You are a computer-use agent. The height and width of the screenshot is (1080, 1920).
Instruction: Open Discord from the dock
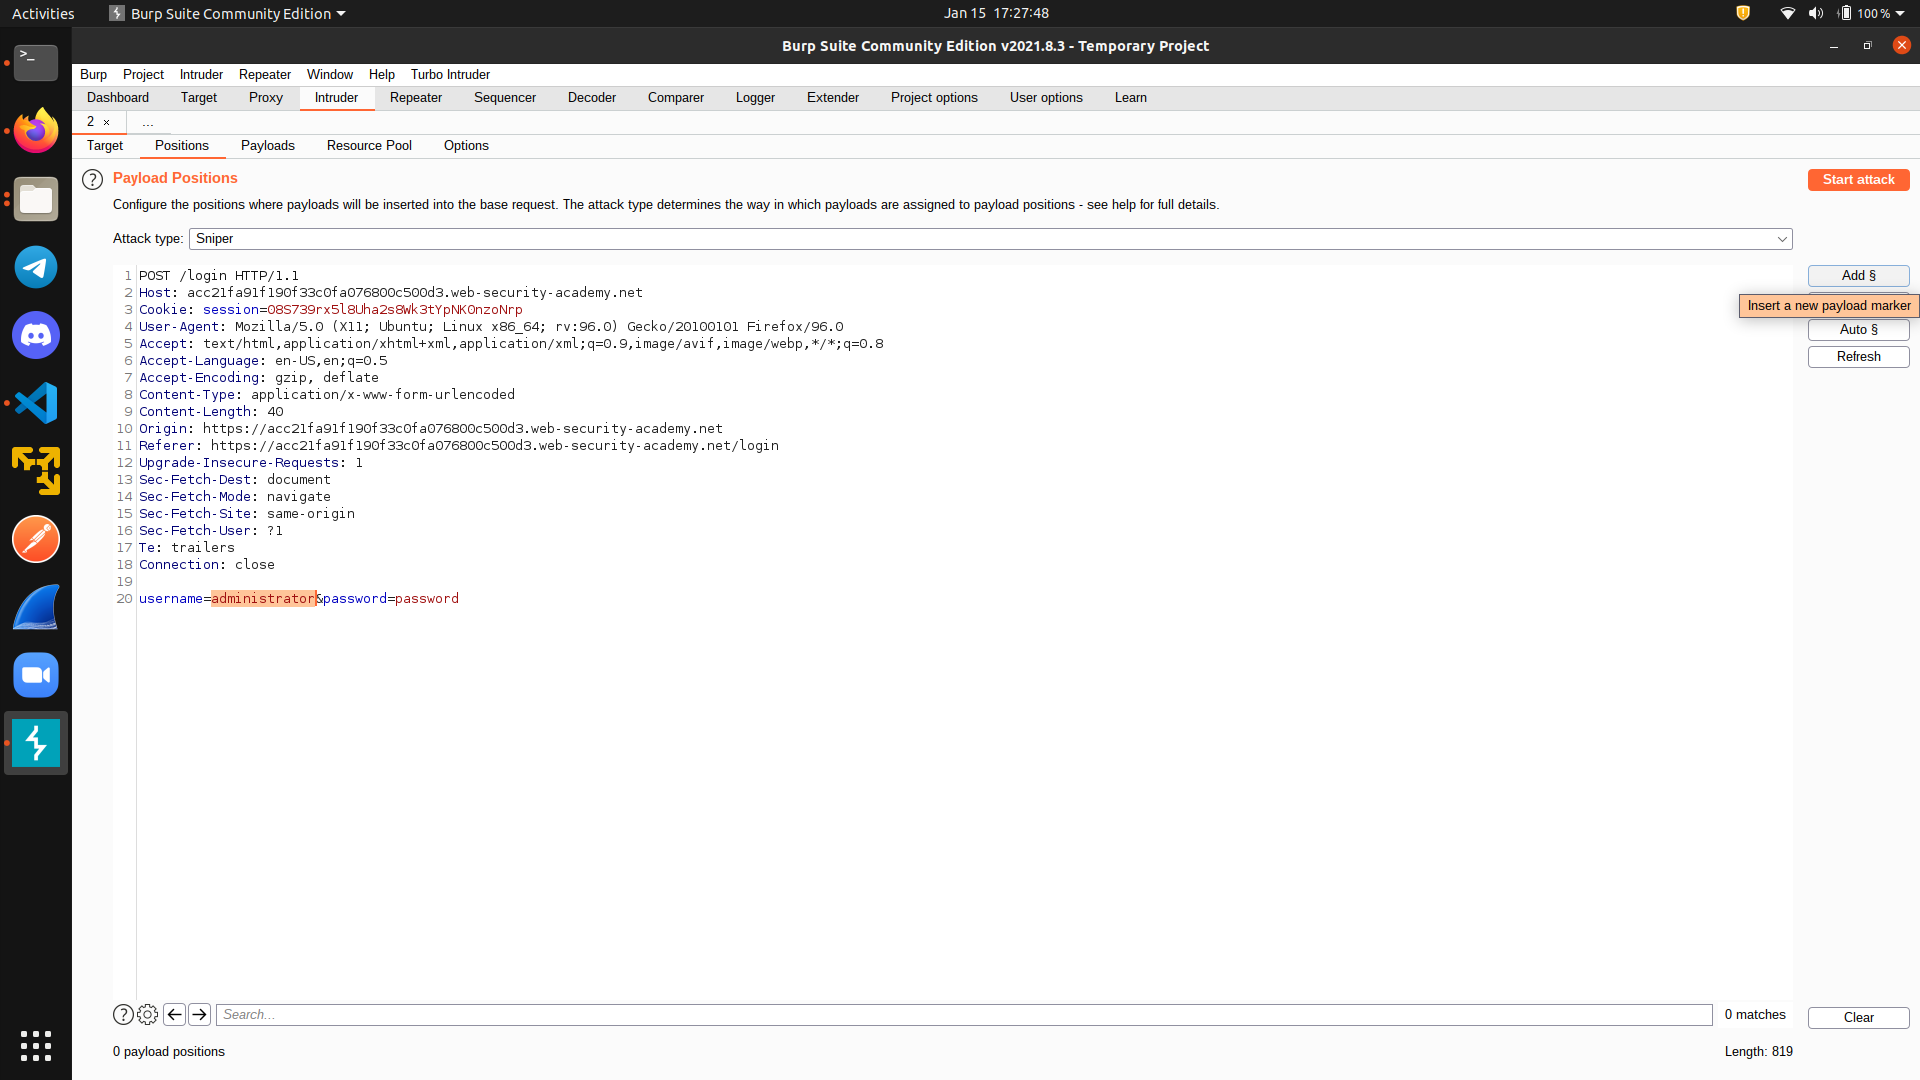click(36, 335)
